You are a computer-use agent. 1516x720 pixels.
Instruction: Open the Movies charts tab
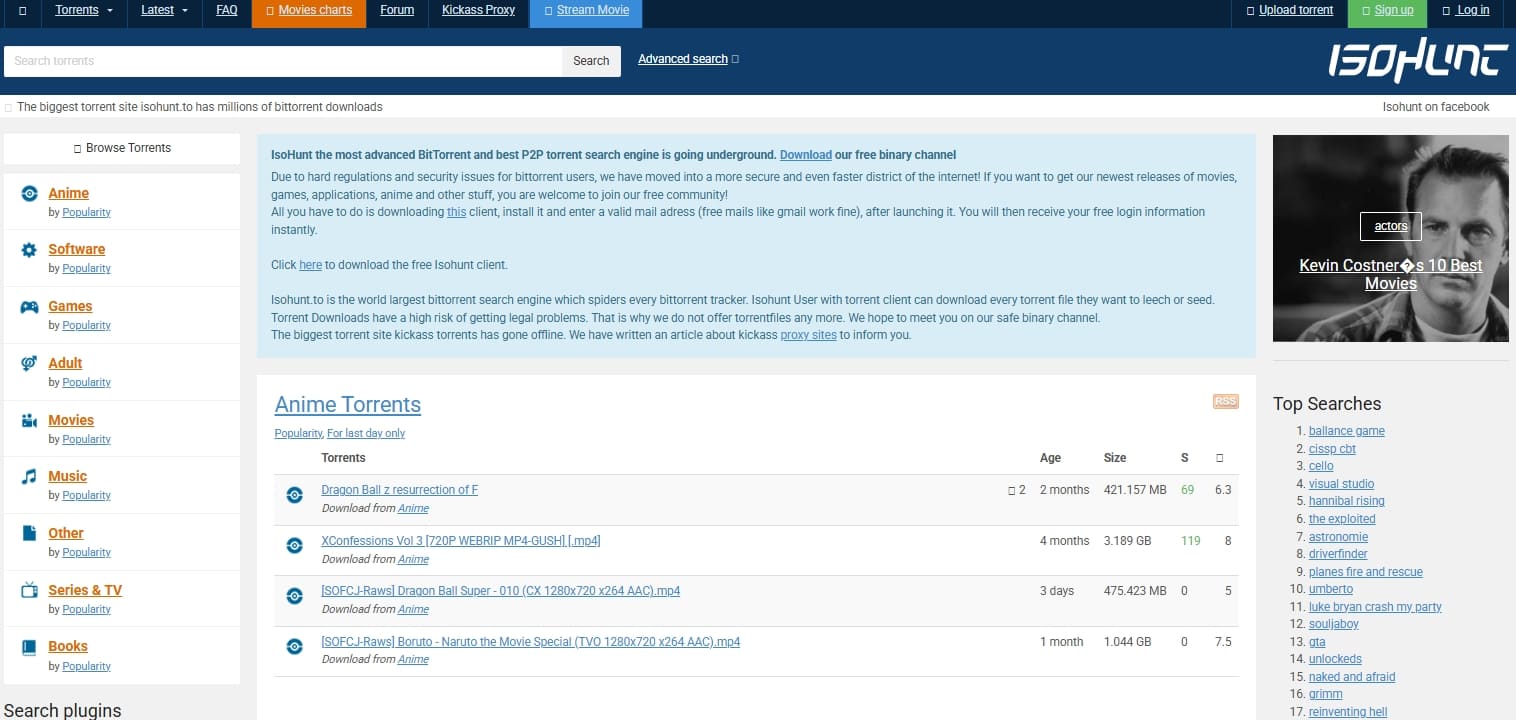pyautogui.click(x=309, y=13)
